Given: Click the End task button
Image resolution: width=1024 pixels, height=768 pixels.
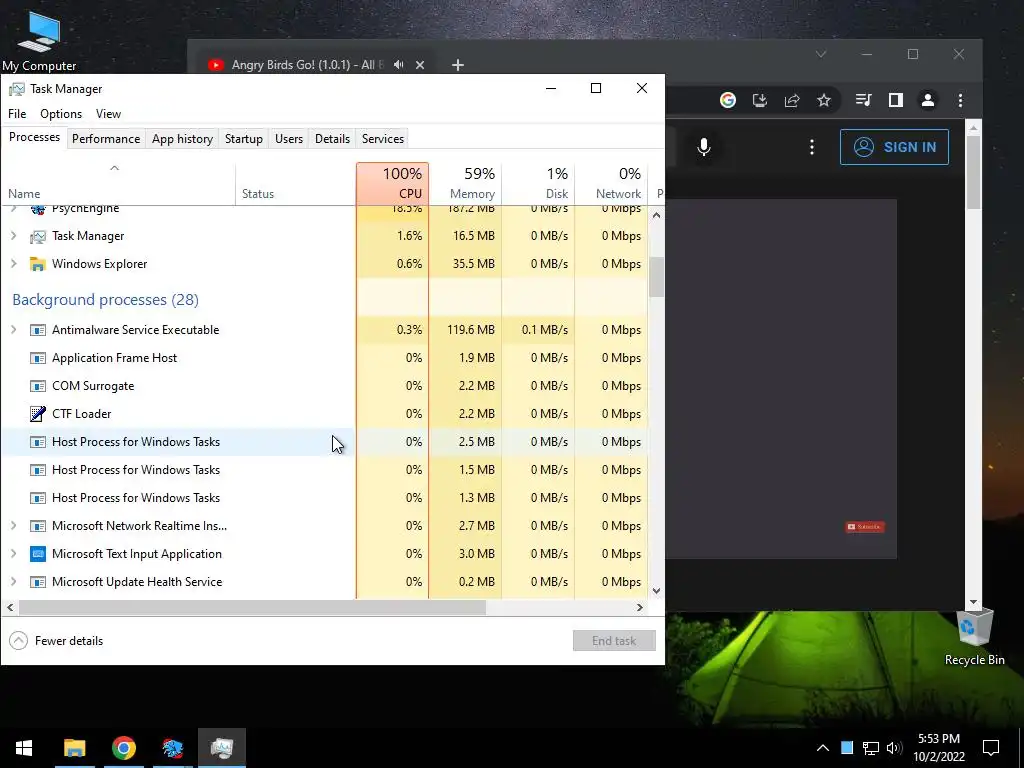Looking at the screenshot, I should click(614, 641).
